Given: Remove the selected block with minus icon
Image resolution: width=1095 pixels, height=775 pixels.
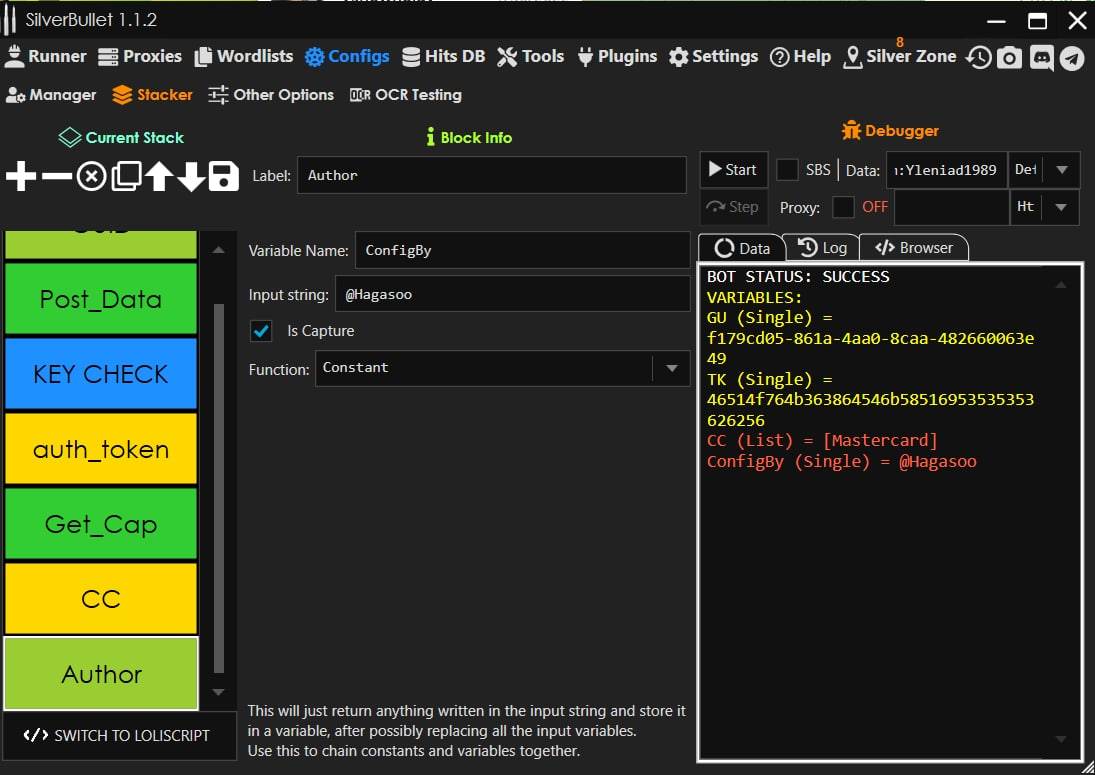Looking at the screenshot, I should click(57, 177).
